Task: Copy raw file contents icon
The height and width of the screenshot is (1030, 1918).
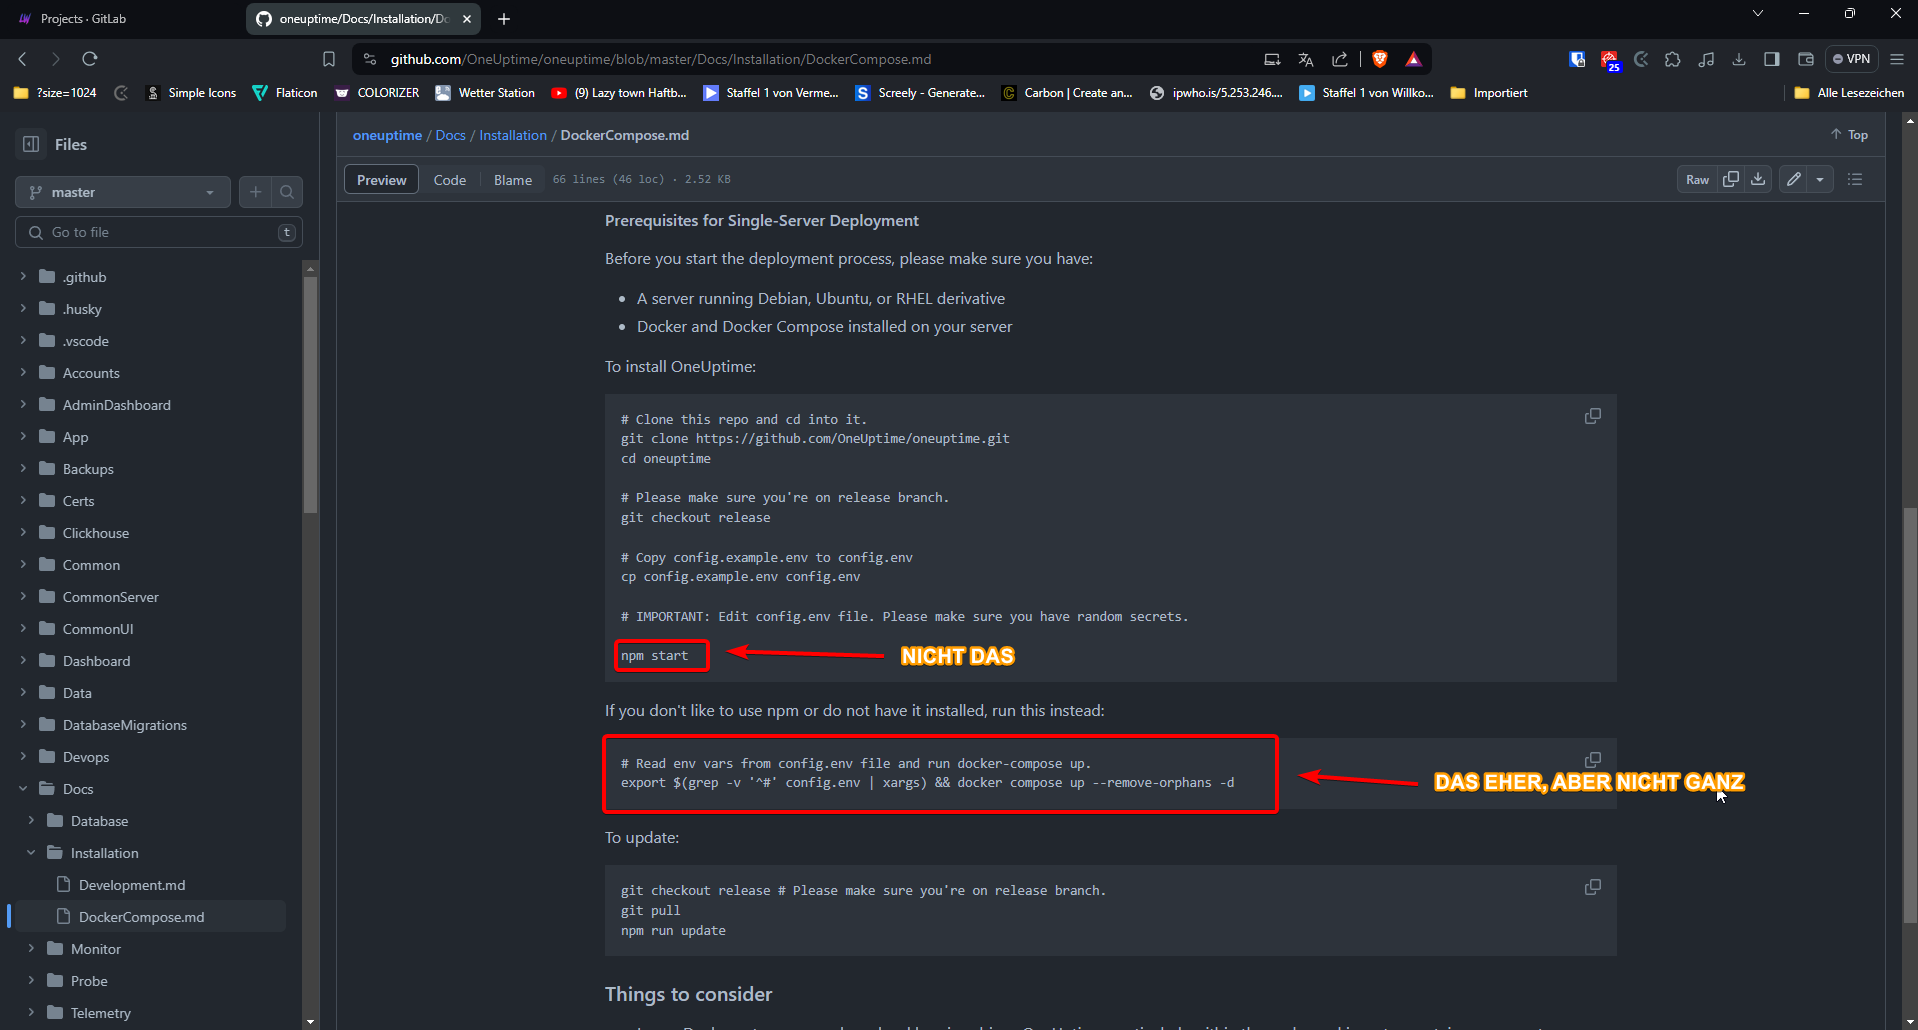Action: (1731, 179)
